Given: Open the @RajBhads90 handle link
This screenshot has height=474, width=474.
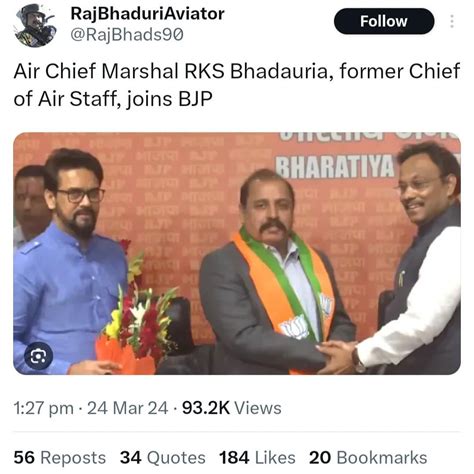Looking at the screenshot, I should point(127,35).
